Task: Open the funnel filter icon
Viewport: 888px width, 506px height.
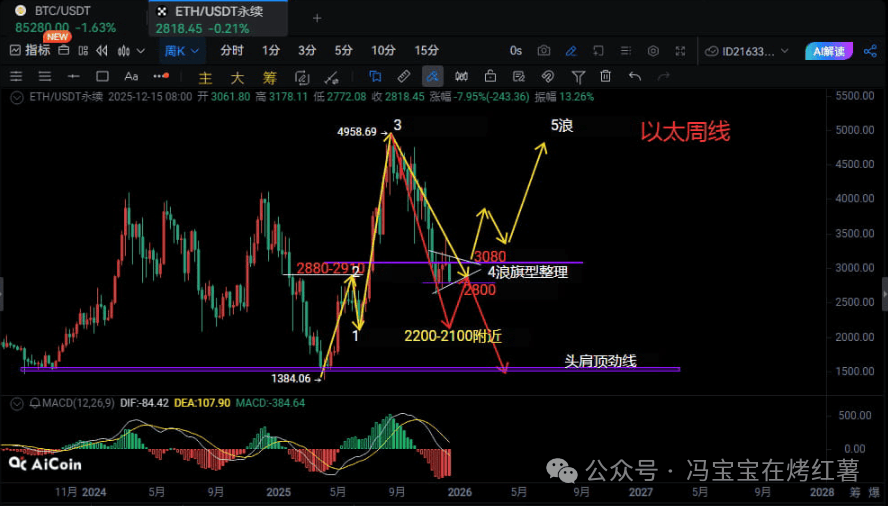Action: pos(578,76)
